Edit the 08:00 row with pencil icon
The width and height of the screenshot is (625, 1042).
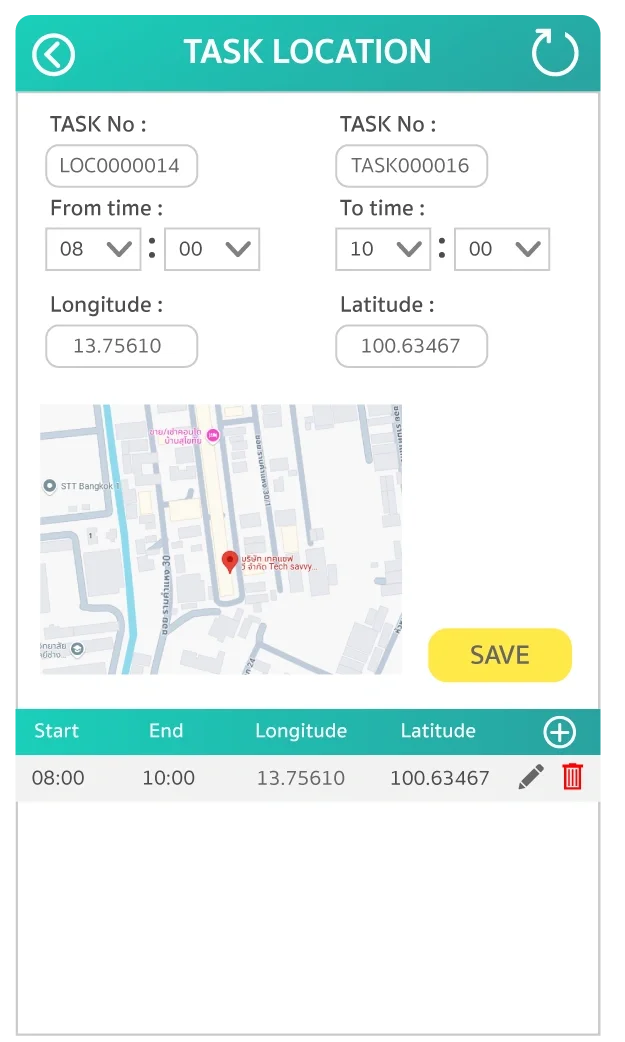click(531, 777)
